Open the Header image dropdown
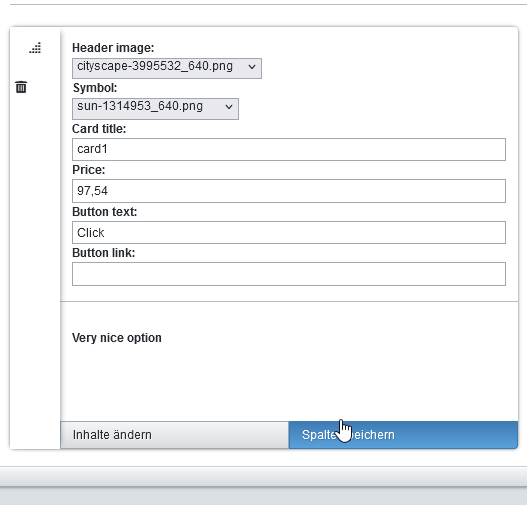This screenshot has height=505, width=527. [x=167, y=68]
